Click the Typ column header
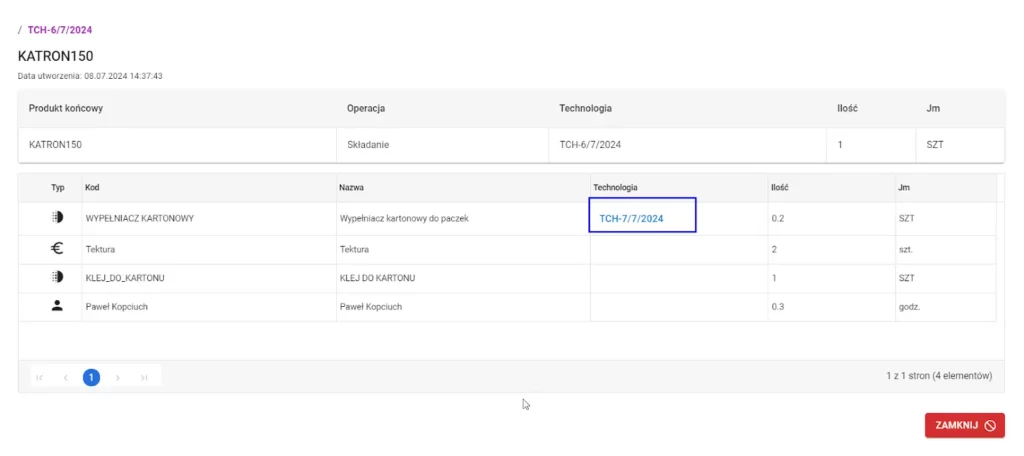The height and width of the screenshot is (456, 1024). (x=57, y=187)
